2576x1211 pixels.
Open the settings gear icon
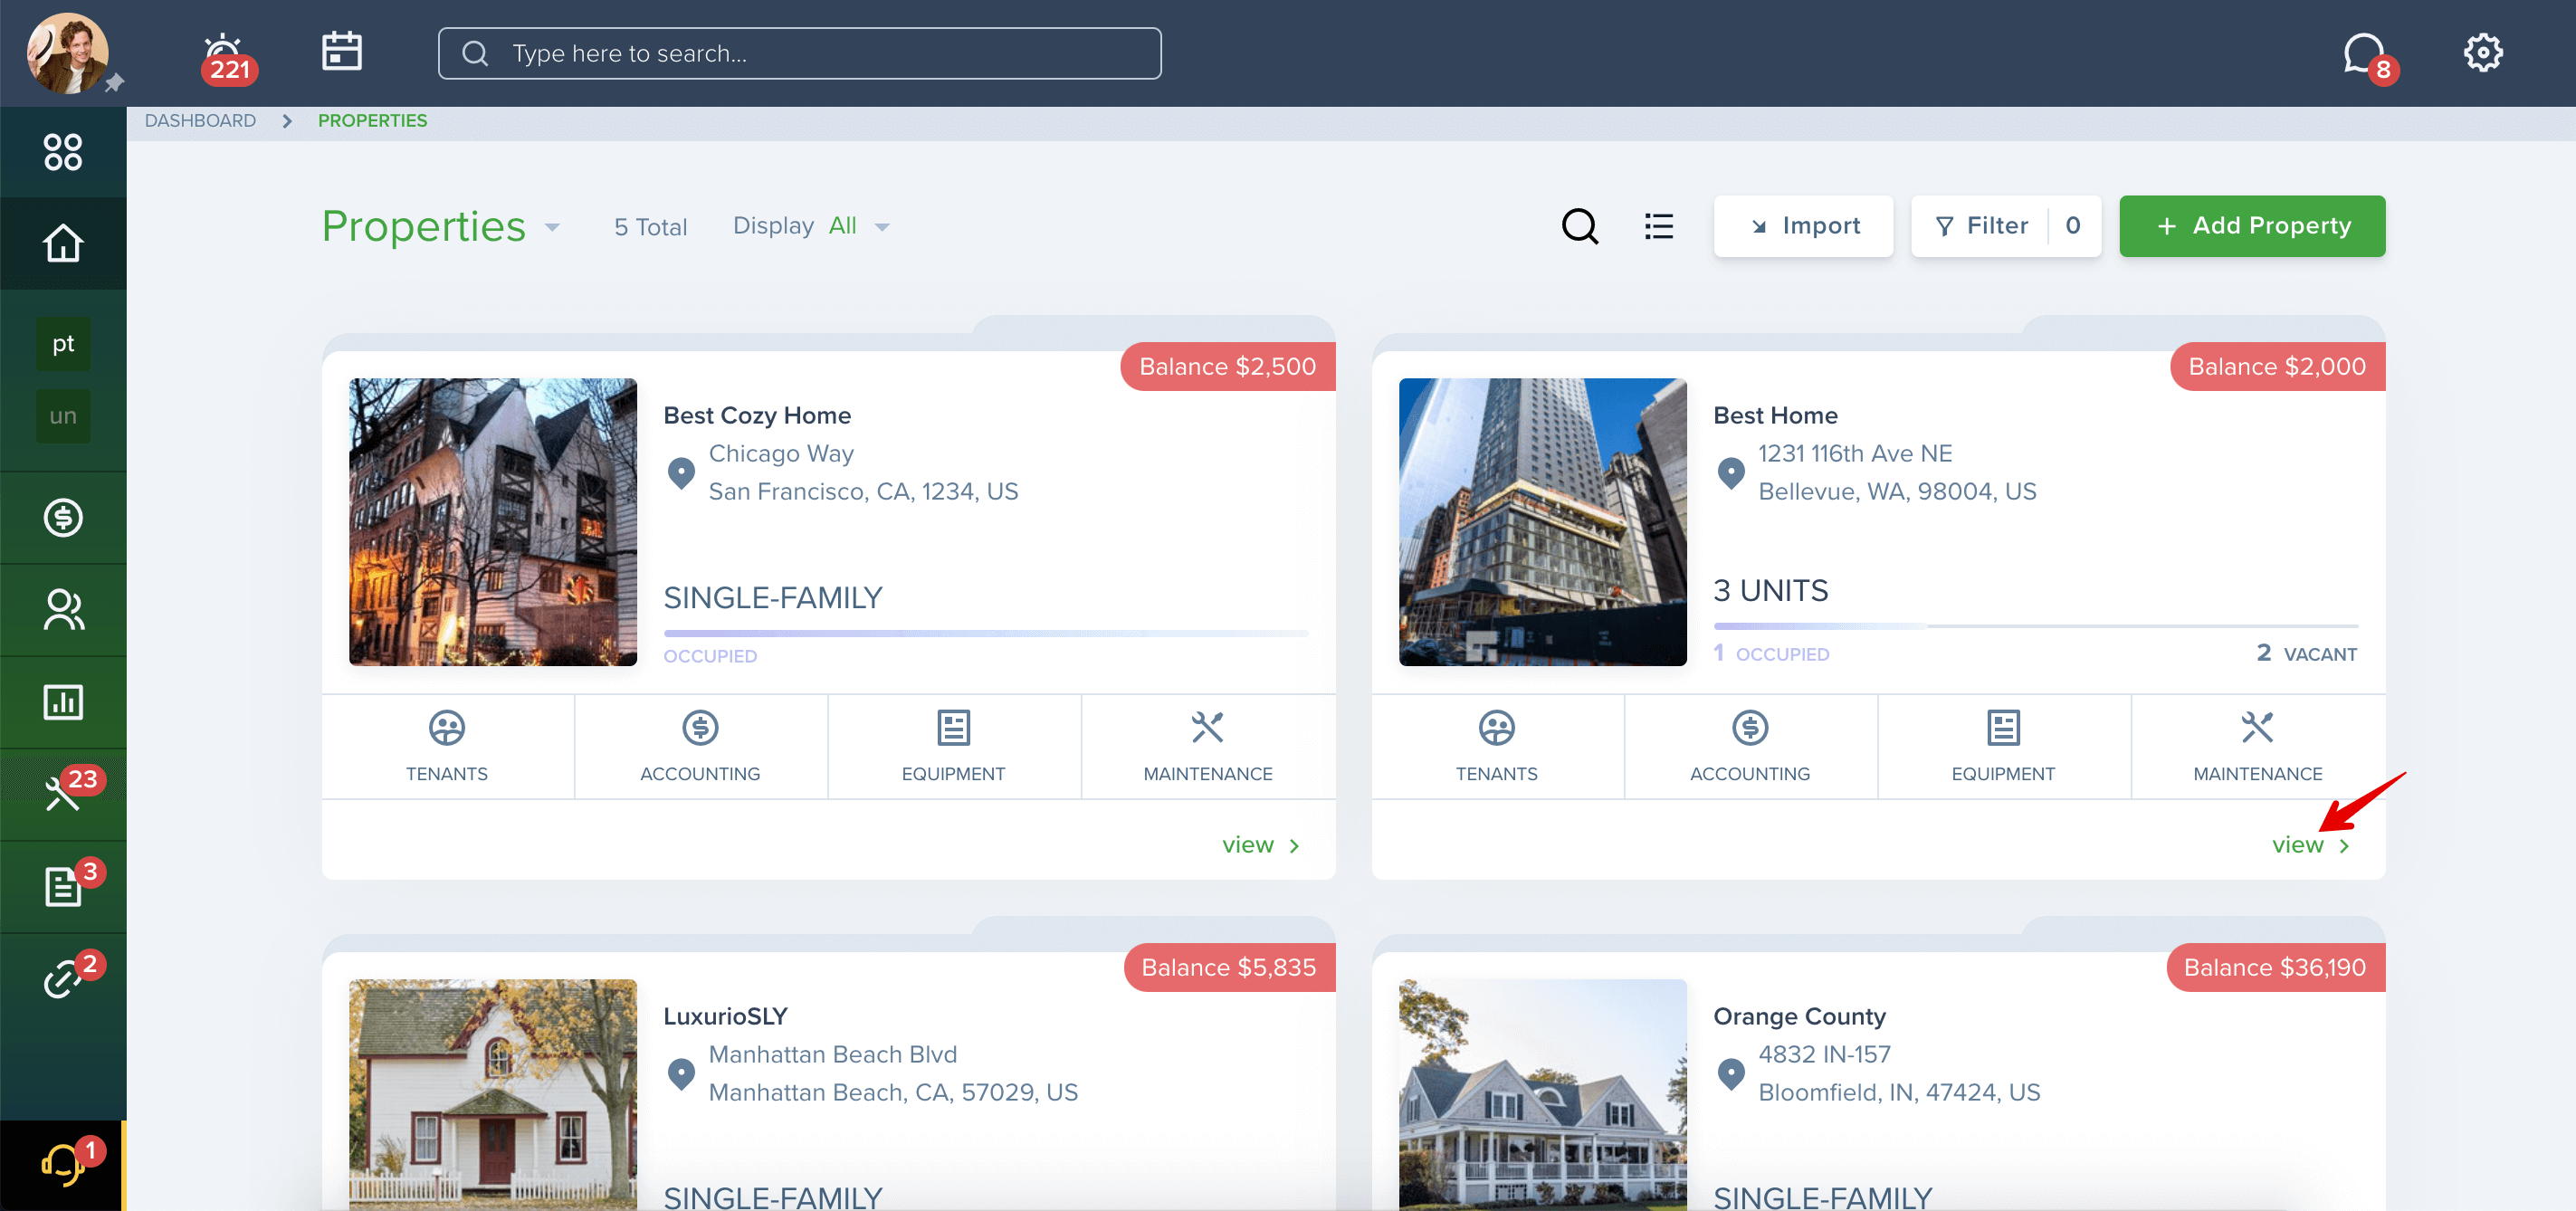tap(2482, 52)
